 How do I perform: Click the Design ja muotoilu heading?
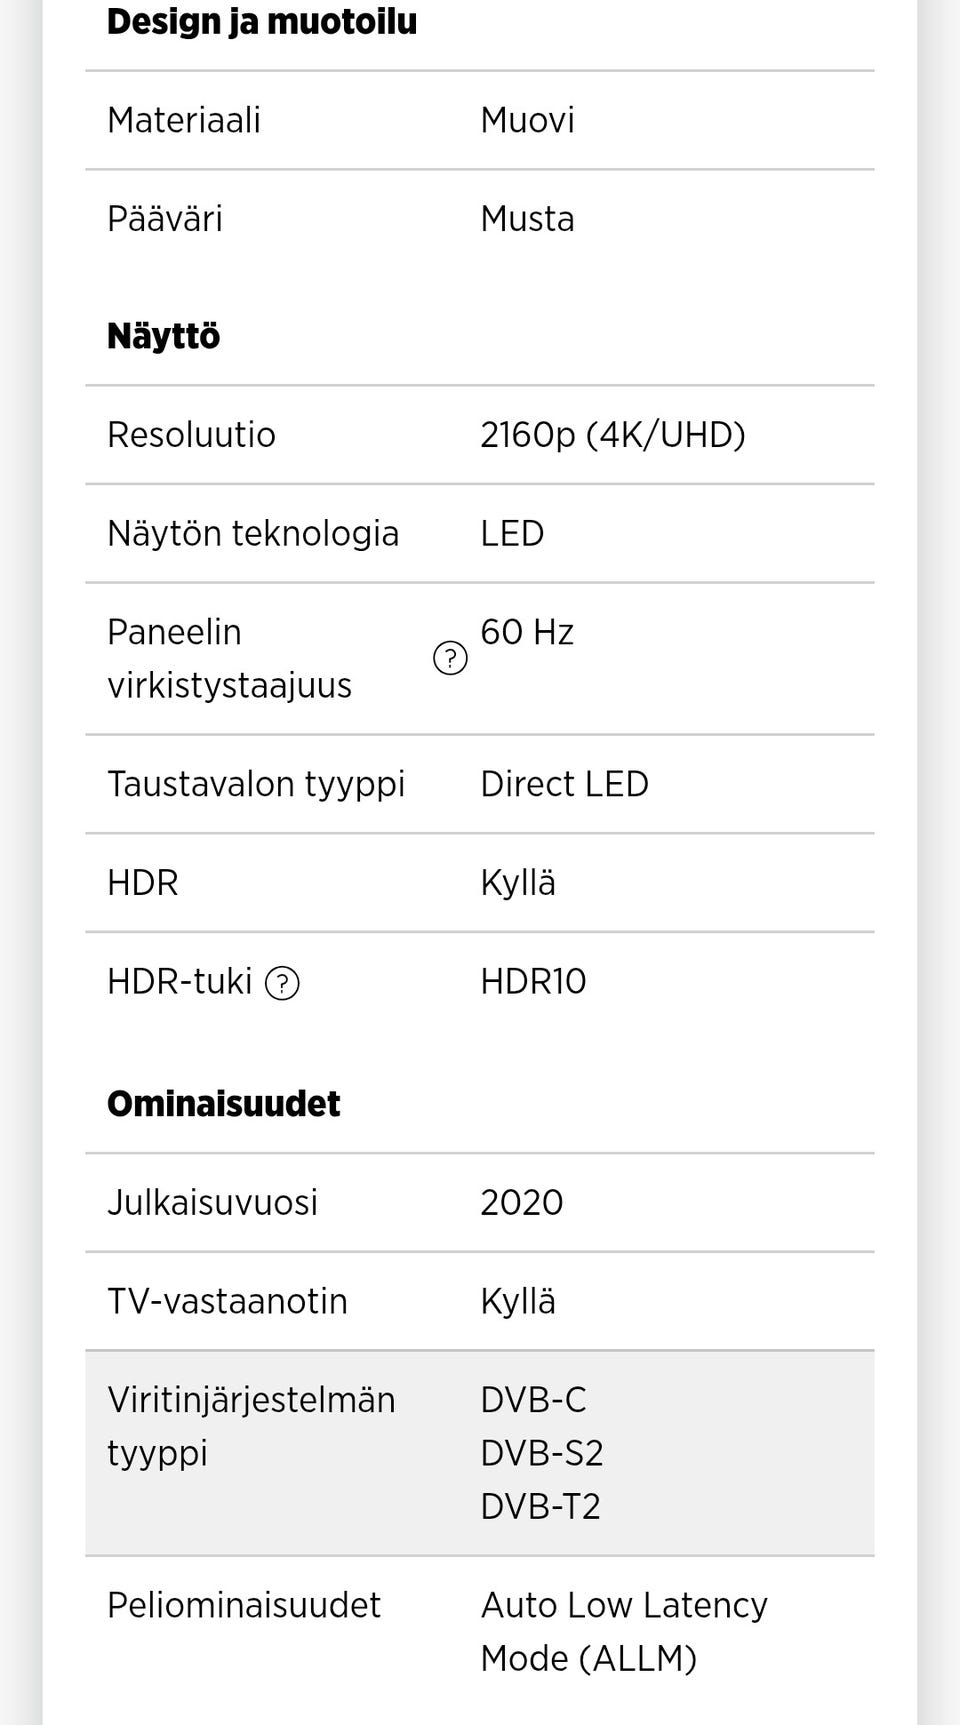tap(262, 22)
